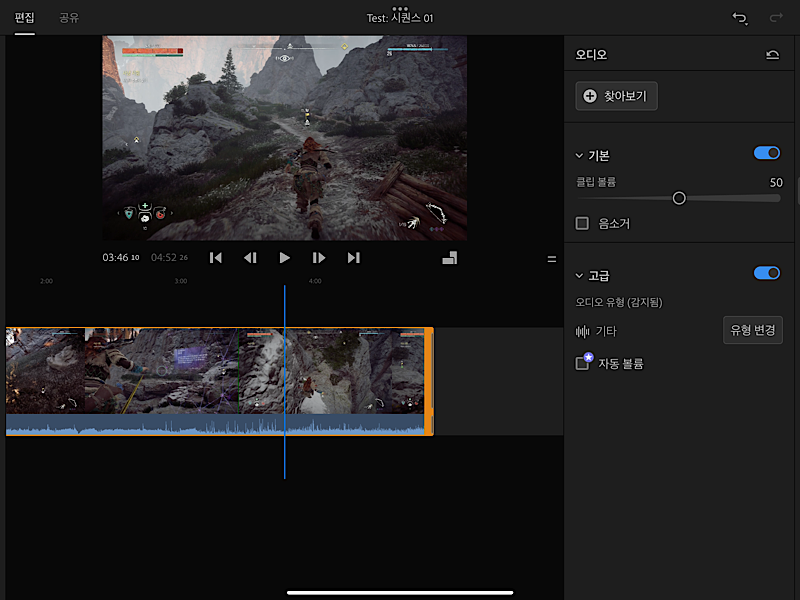The image size is (800, 600).
Task: Go to the previous edit point
Action: (216, 258)
